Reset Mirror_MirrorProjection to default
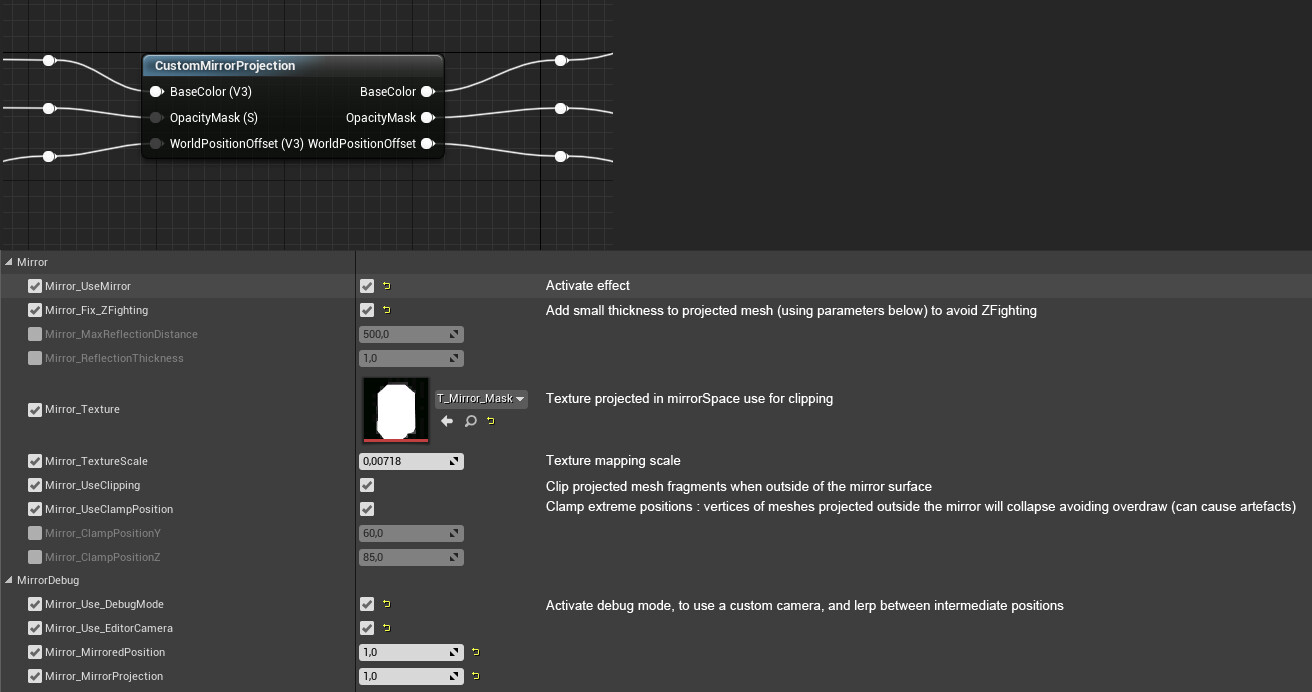The height and width of the screenshot is (692, 1312). 475,676
